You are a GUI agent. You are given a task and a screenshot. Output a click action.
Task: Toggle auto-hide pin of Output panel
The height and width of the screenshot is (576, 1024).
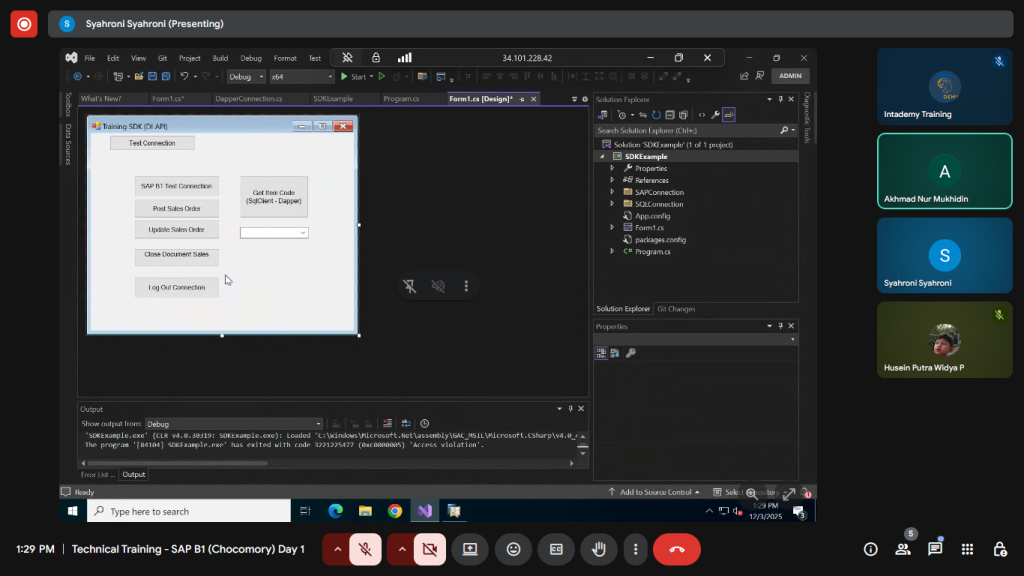[570, 409]
